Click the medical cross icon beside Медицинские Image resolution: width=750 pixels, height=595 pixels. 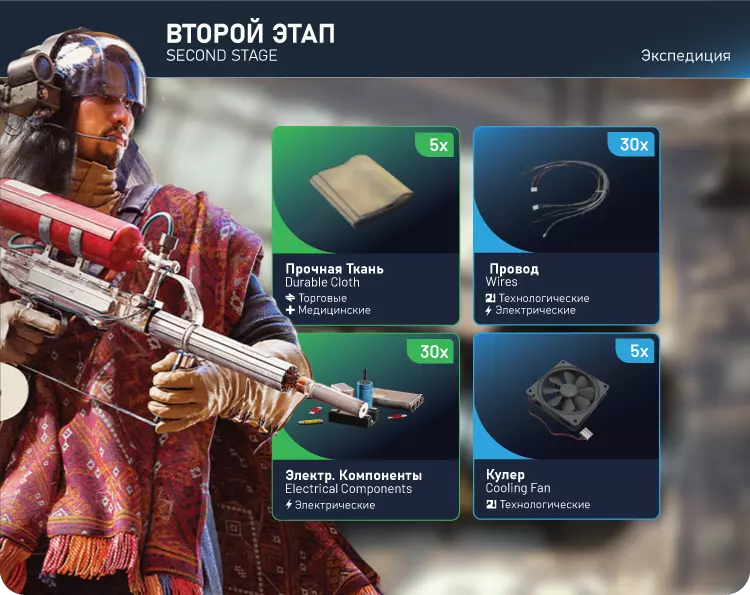(290, 310)
